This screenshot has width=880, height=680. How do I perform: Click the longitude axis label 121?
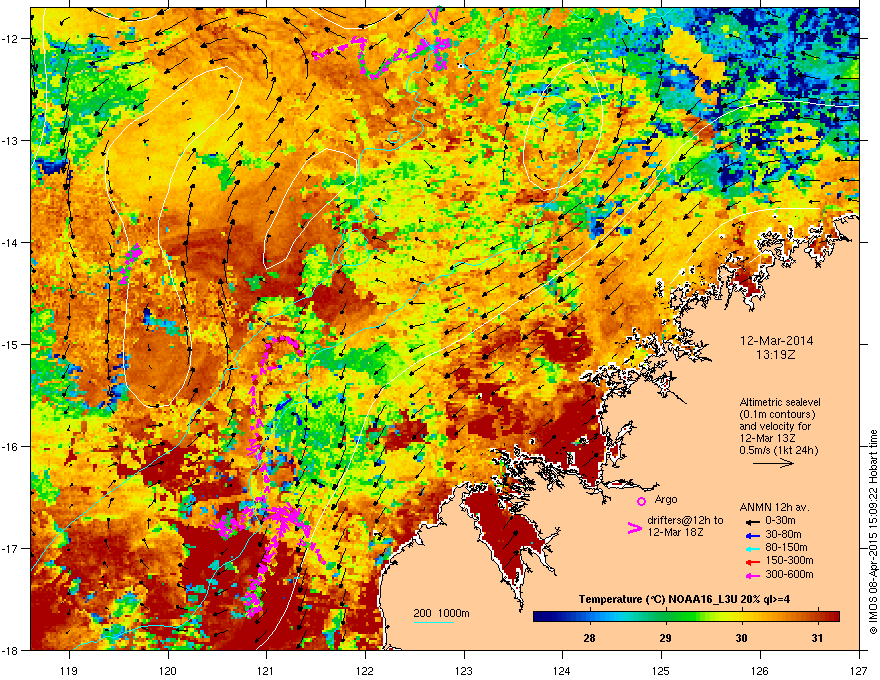266,670
